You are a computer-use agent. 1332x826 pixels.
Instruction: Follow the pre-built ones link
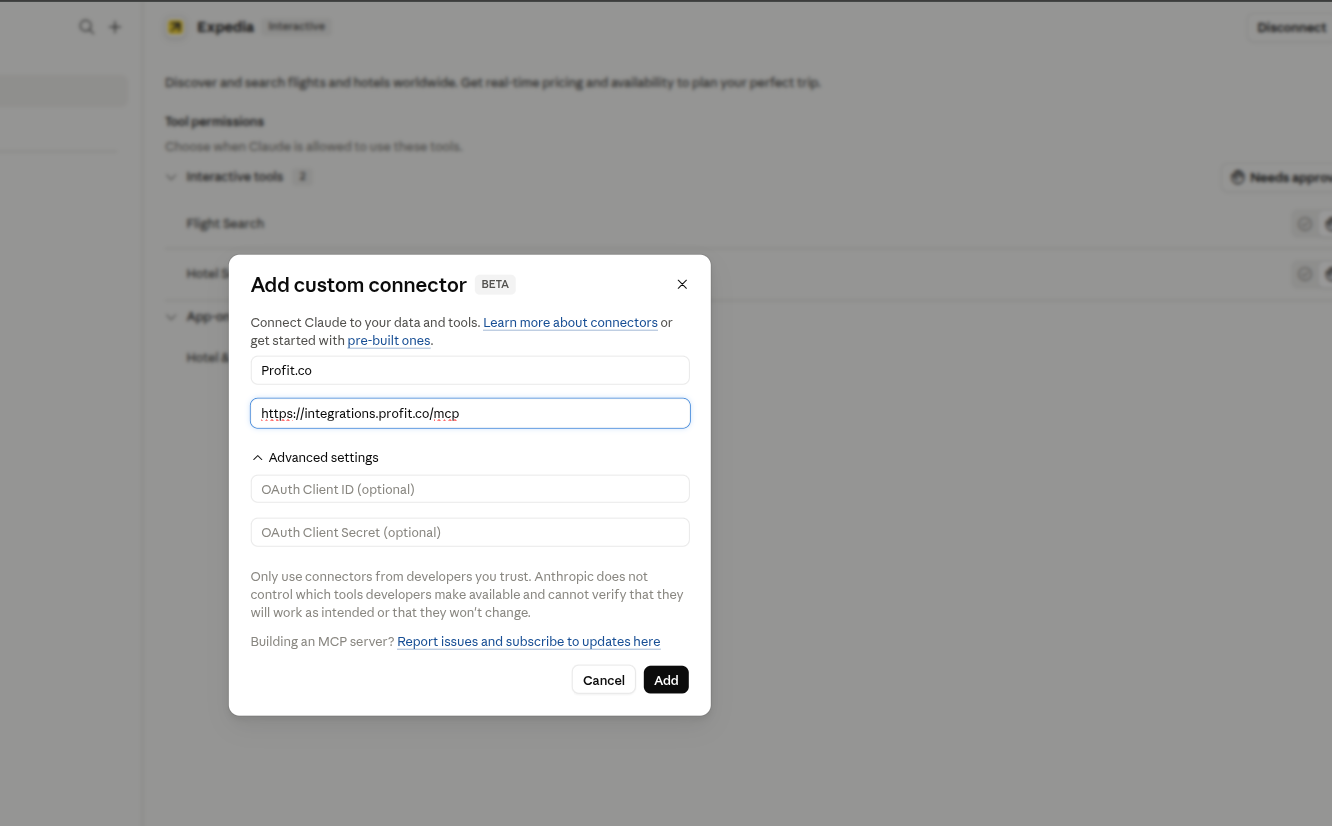tap(389, 341)
